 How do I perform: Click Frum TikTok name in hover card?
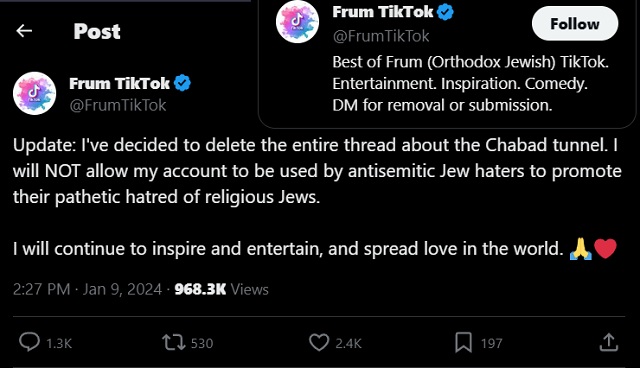point(382,12)
